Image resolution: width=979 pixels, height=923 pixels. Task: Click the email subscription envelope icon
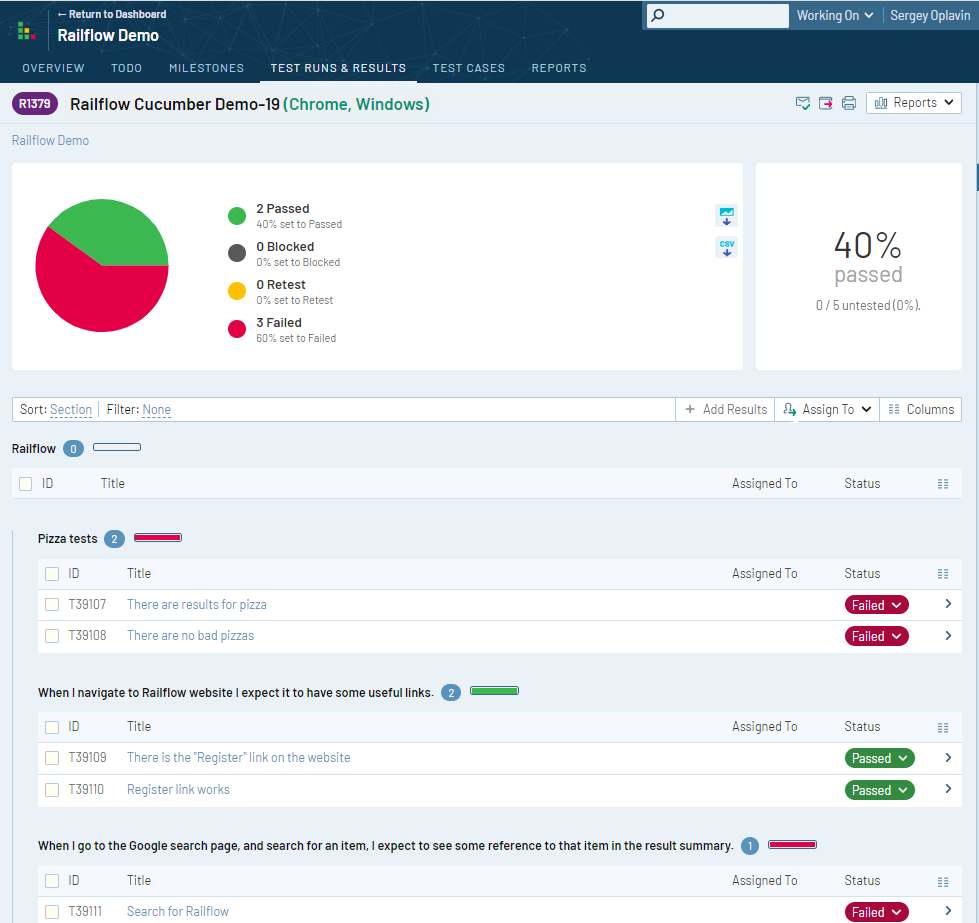[x=802, y=103]
